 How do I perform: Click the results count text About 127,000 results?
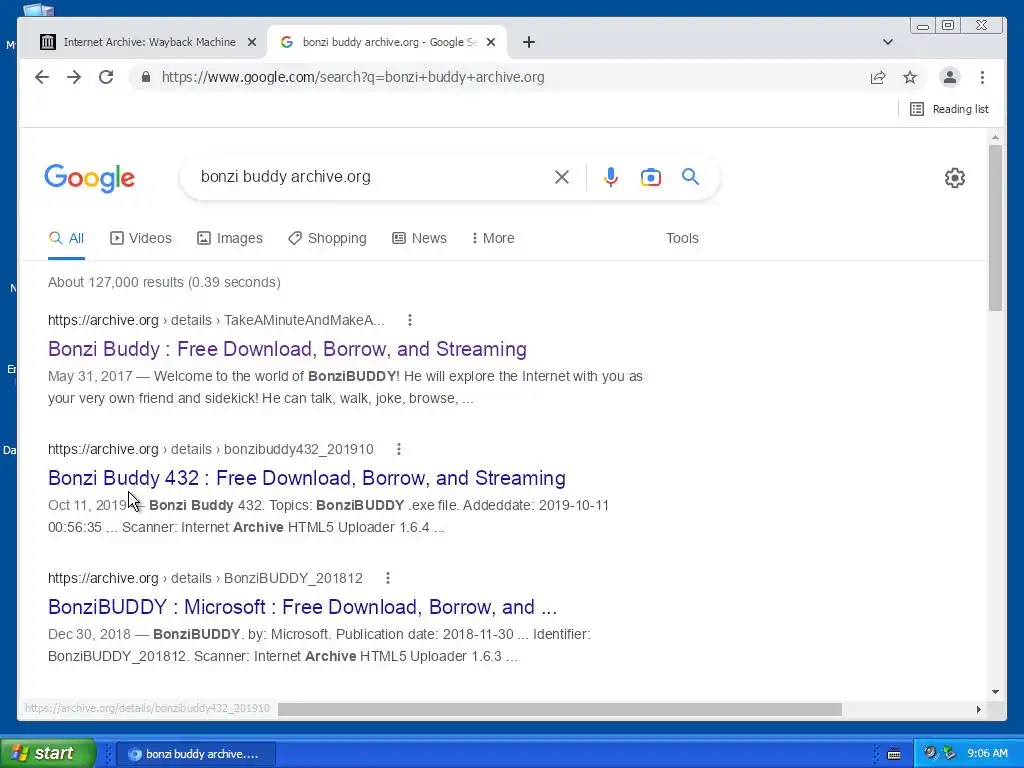[x=164, y=282]
